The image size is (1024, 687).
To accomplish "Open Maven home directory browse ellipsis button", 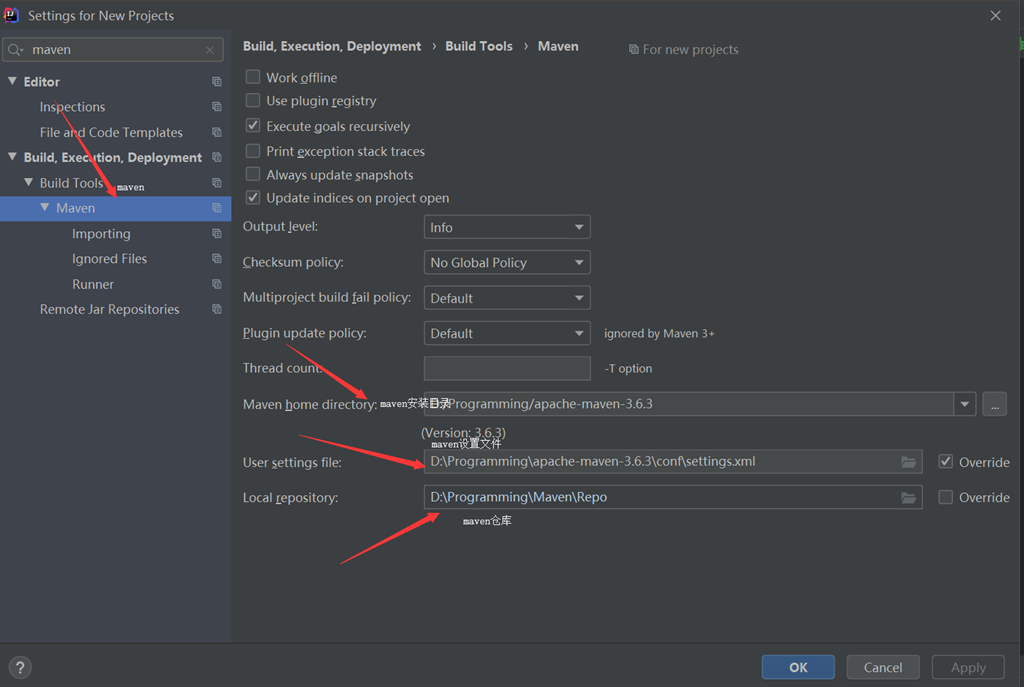I will point(994,404).
